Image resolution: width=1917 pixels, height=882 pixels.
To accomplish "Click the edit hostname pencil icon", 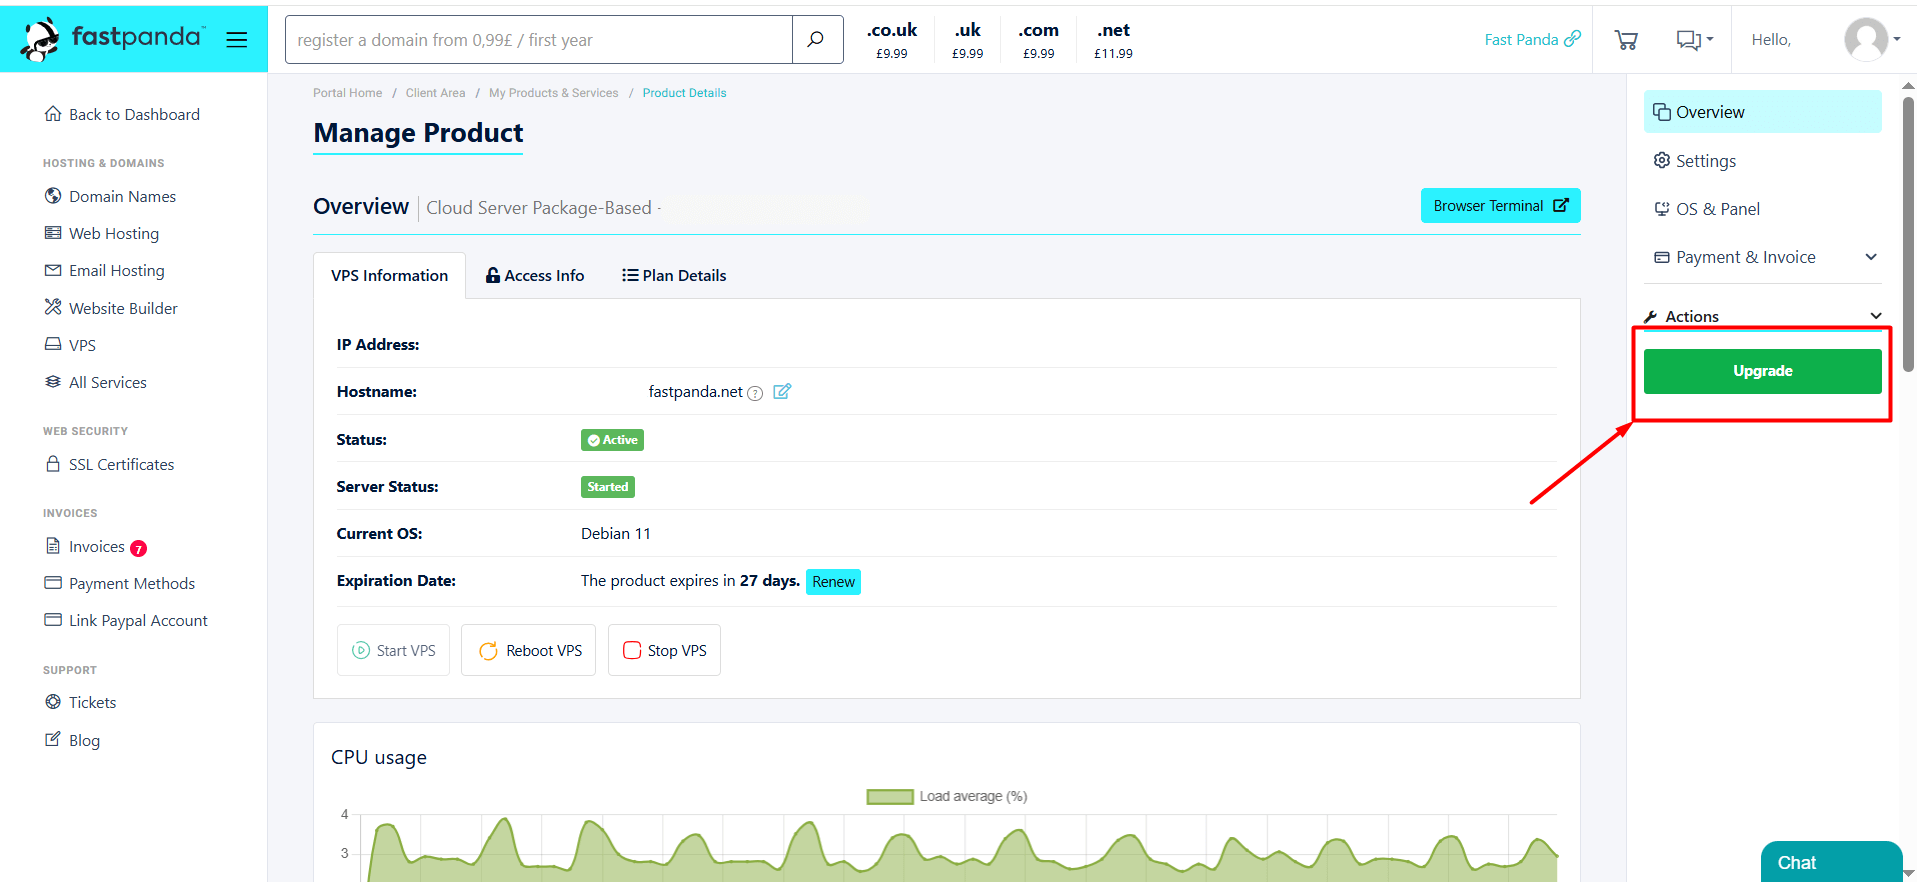I will (782, 392).
